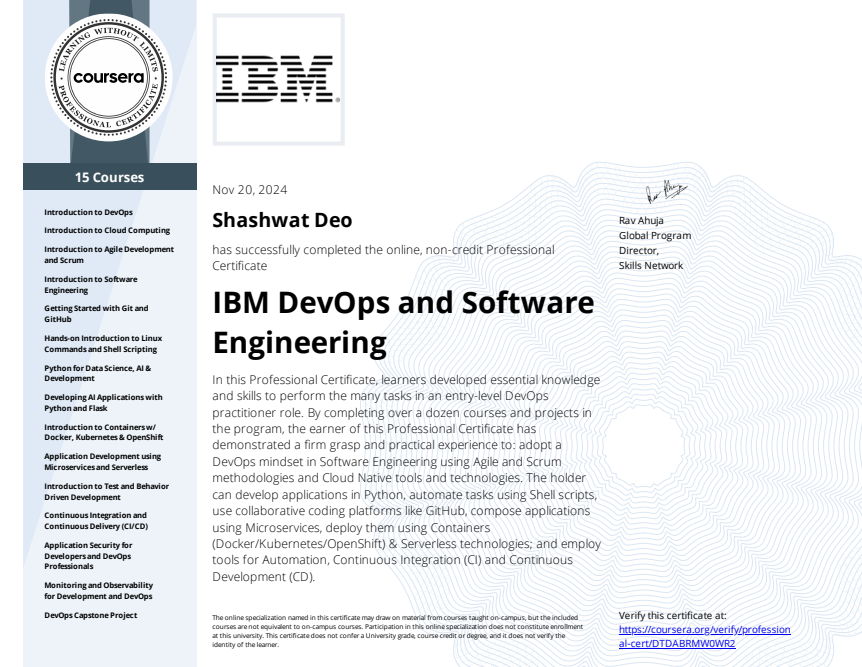This screenshot has height=667, width=862.
Task: Select 'Application Security for Developers' course
Action: tap(89, 555)
